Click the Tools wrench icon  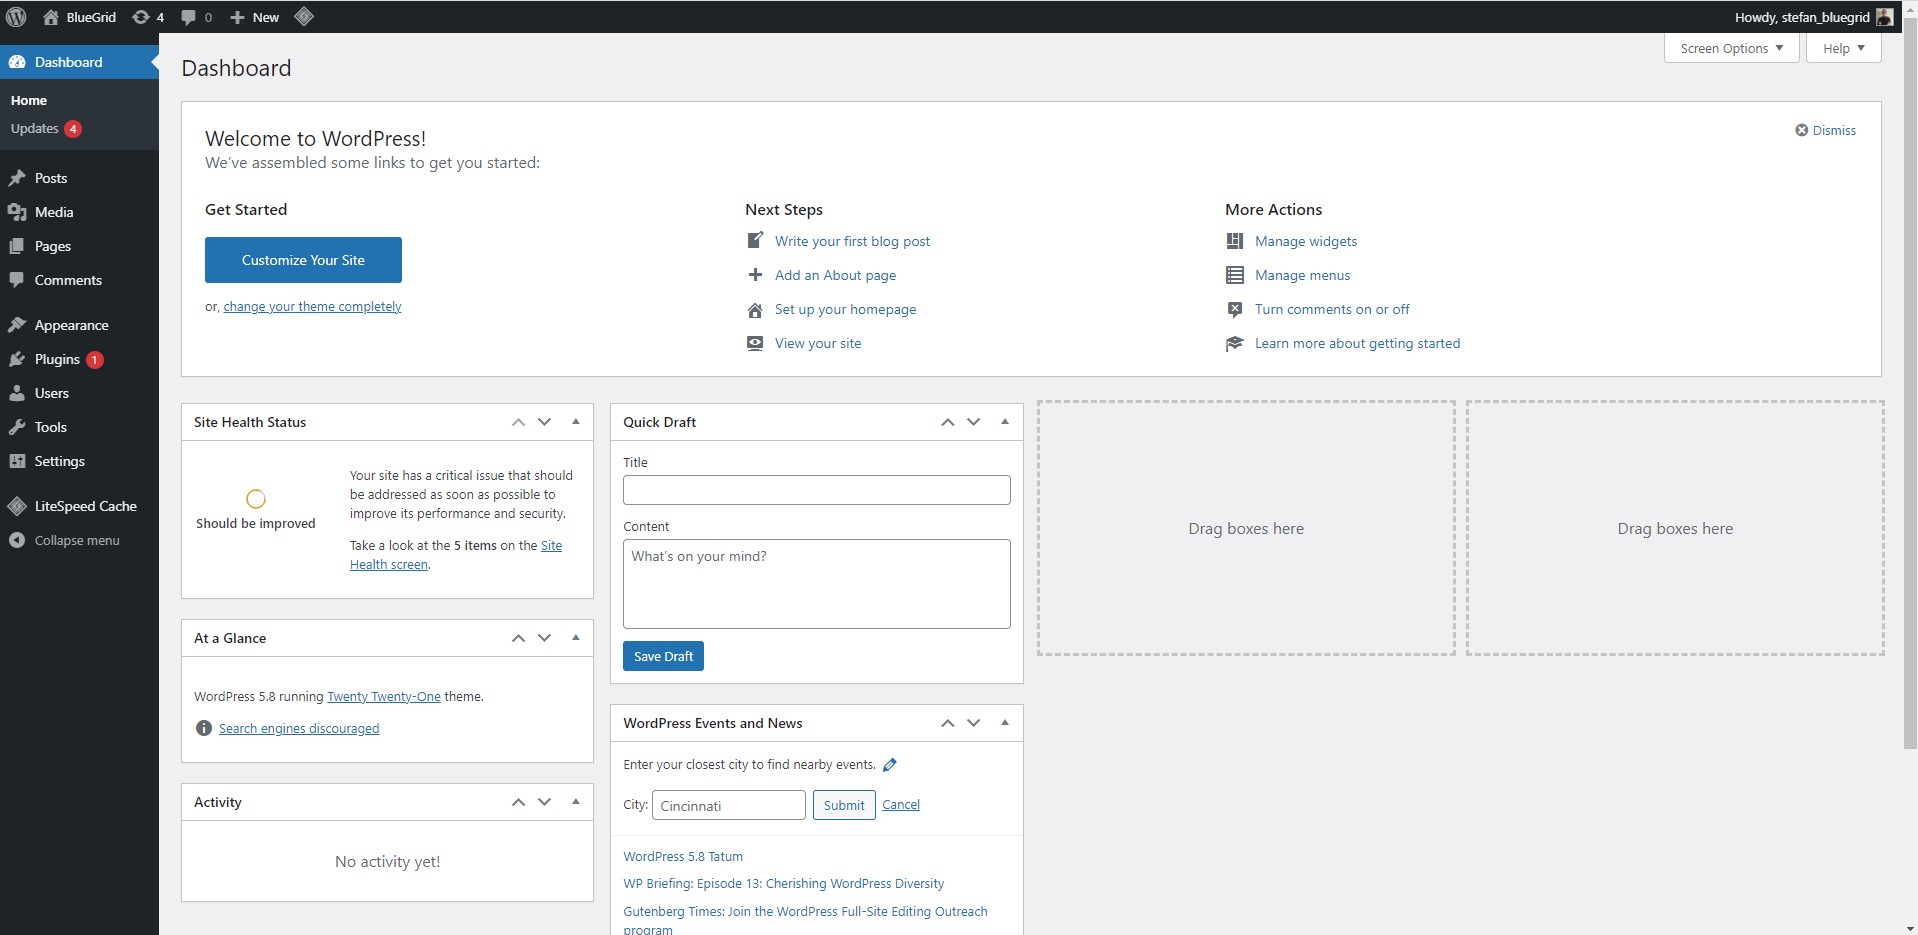17,427
